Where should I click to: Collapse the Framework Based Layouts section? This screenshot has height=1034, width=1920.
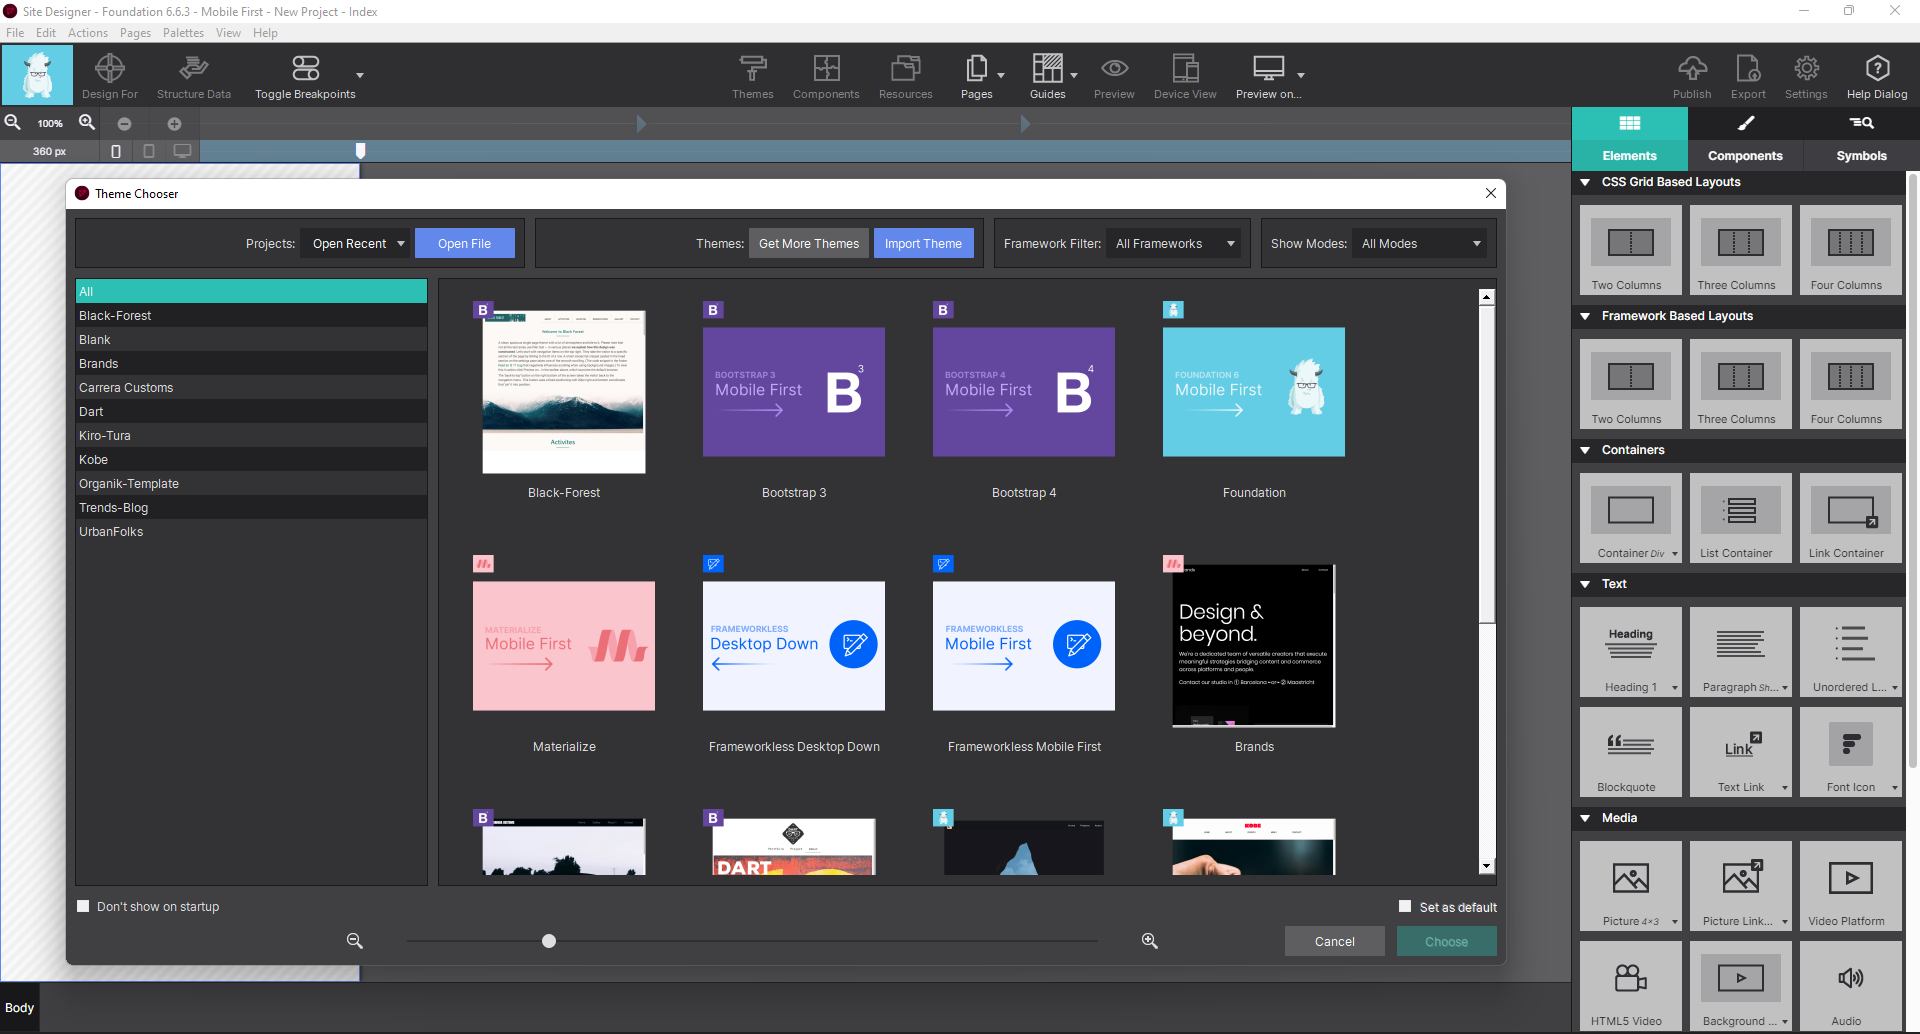click(1585, 316)
